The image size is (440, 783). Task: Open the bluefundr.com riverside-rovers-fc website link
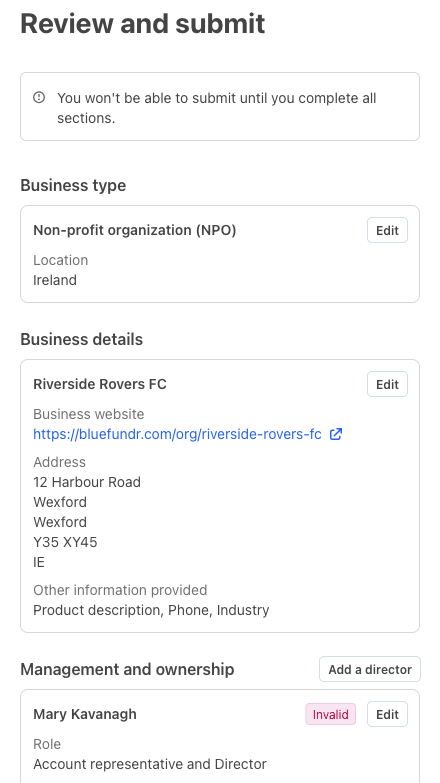(177, 434)
